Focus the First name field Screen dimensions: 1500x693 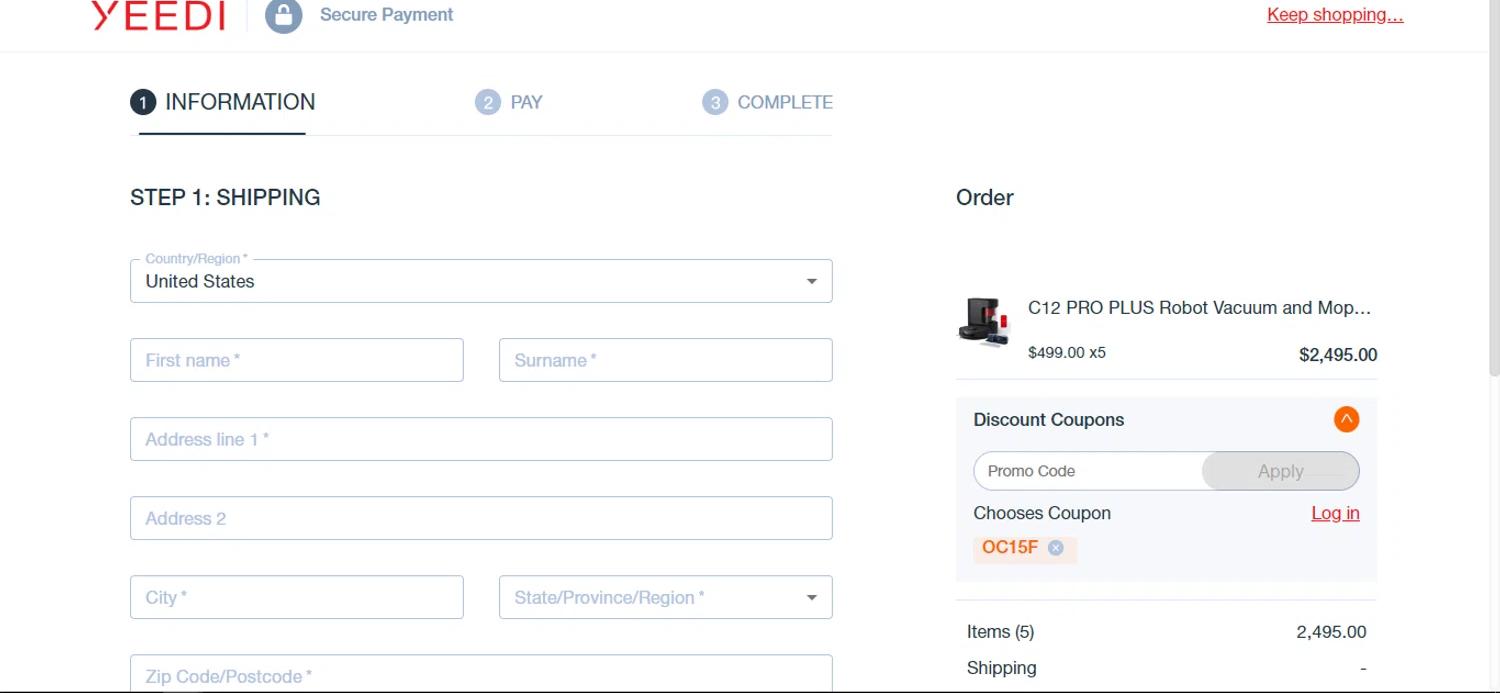pyautogui.click(x=297, y=360)
